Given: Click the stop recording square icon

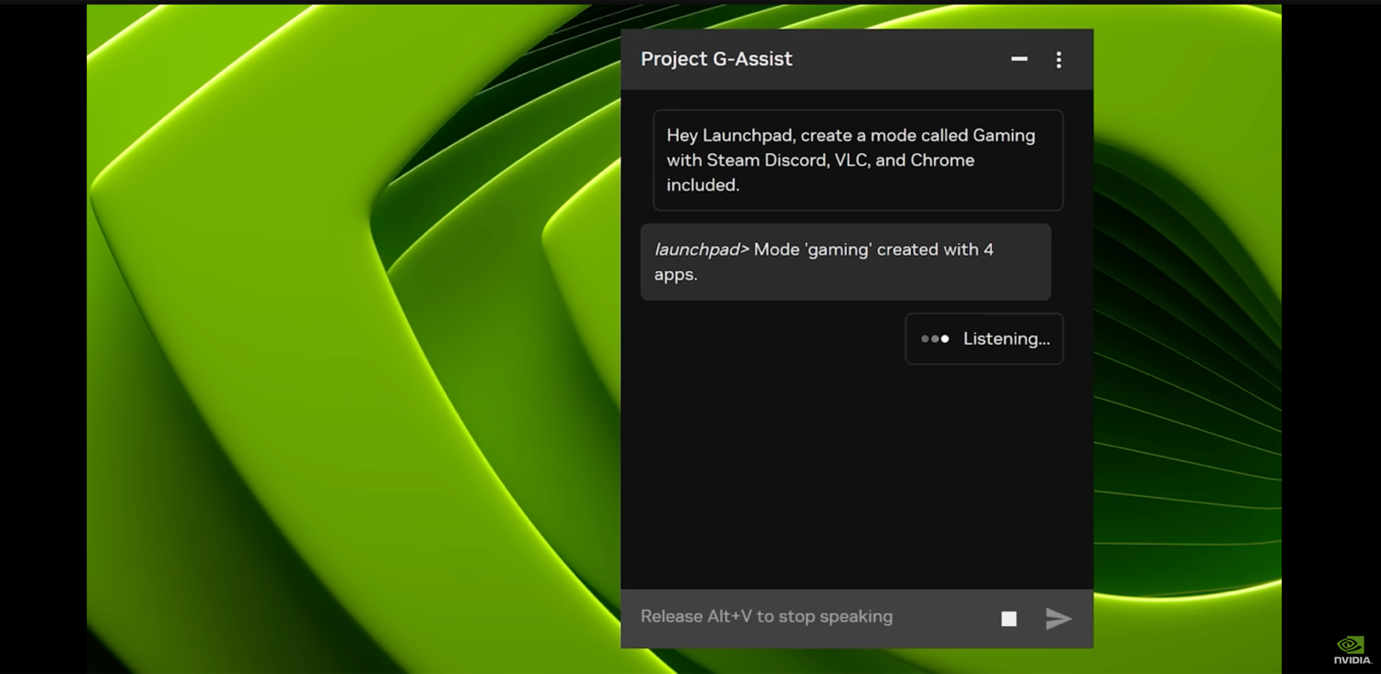Looking at the screenshot, I should 1009,619.
